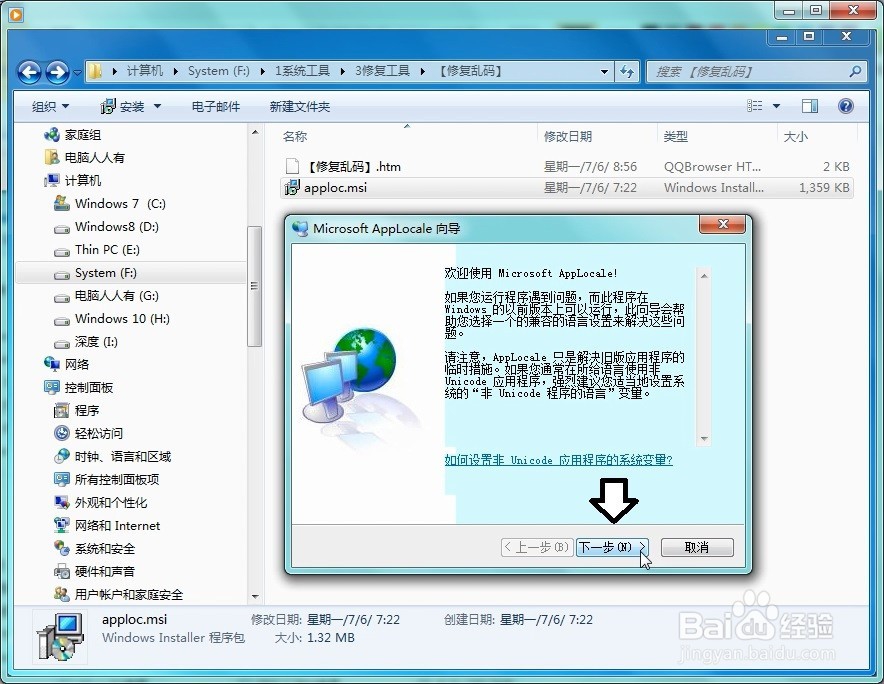Expand the arrow next to 安装
Screen dimensions: 884x684
pos(157,107)
